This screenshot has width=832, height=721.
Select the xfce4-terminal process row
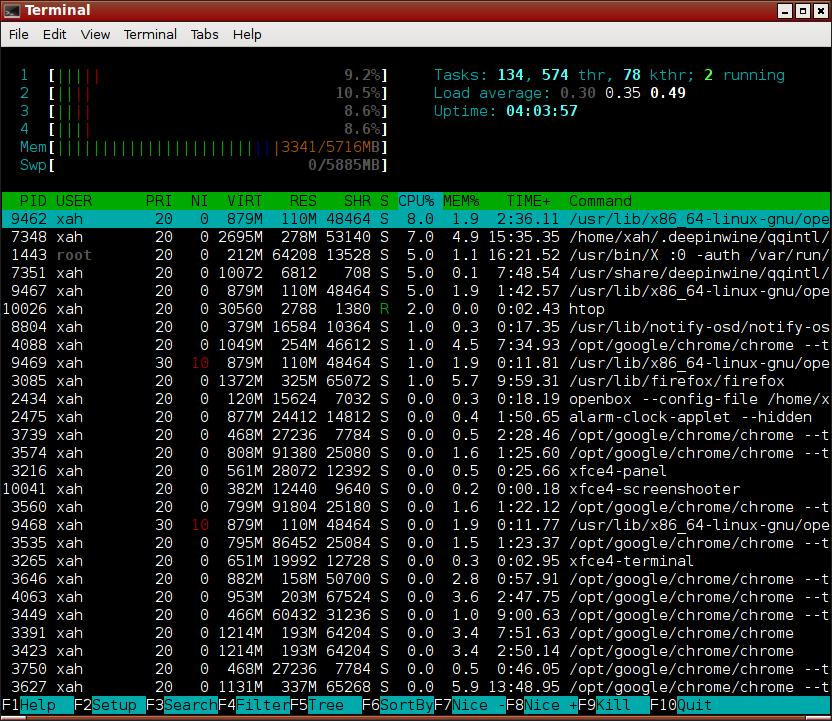(x=416, y=561)
